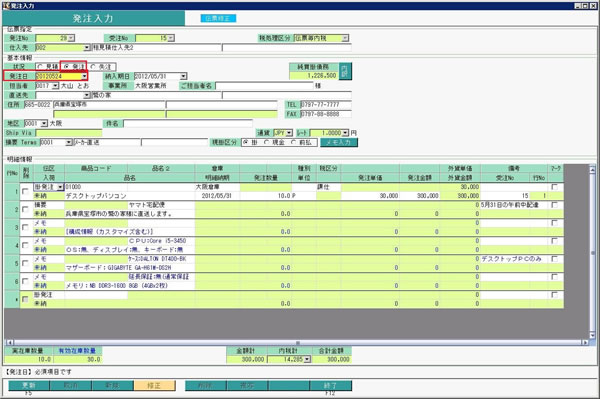
Task: Click the ご担当者名 input field
Action: 264,86
